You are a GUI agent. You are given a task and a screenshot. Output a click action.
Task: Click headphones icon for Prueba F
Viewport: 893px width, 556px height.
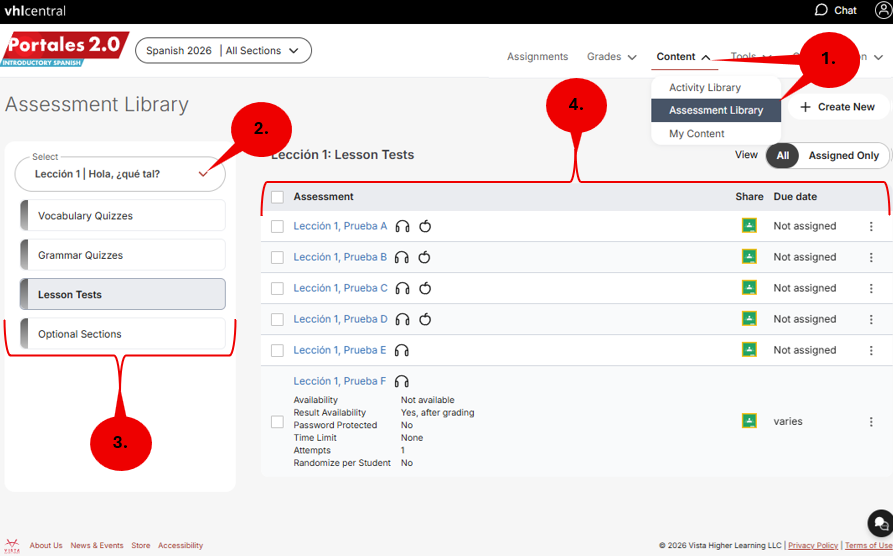coord(402,381)
